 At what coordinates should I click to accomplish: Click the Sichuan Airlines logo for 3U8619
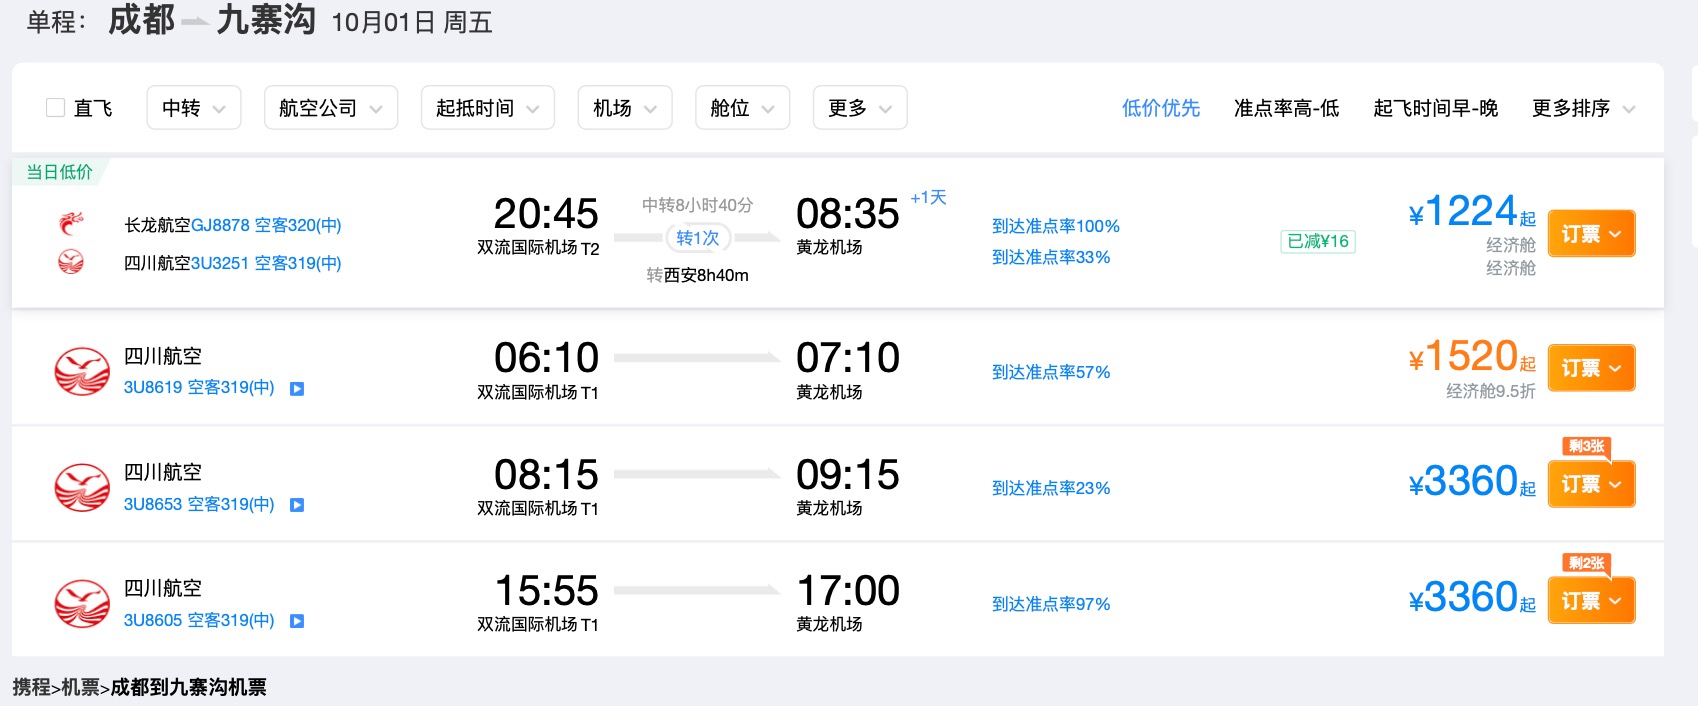point(82,371)
